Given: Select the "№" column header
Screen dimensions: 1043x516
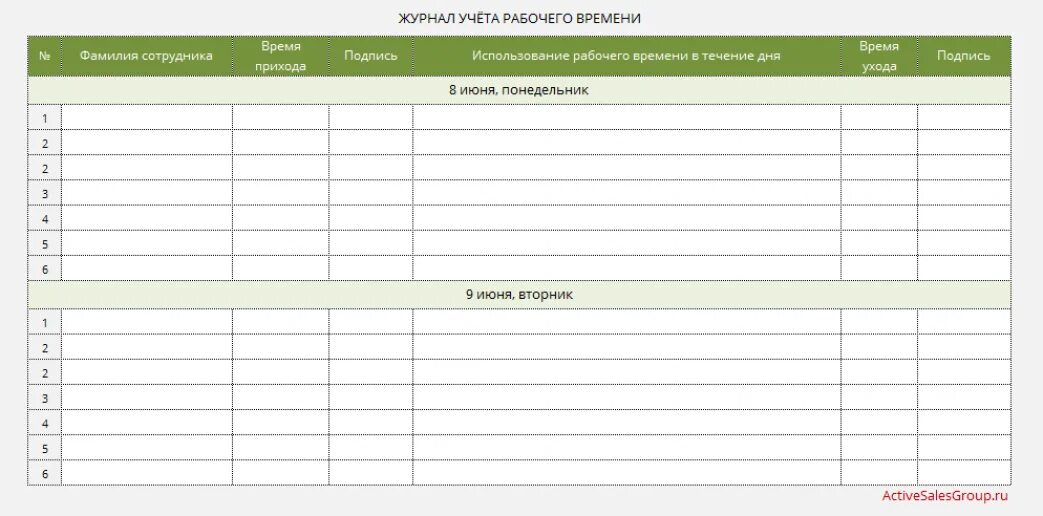Looking at the screenshot, I should pos(45,56).
